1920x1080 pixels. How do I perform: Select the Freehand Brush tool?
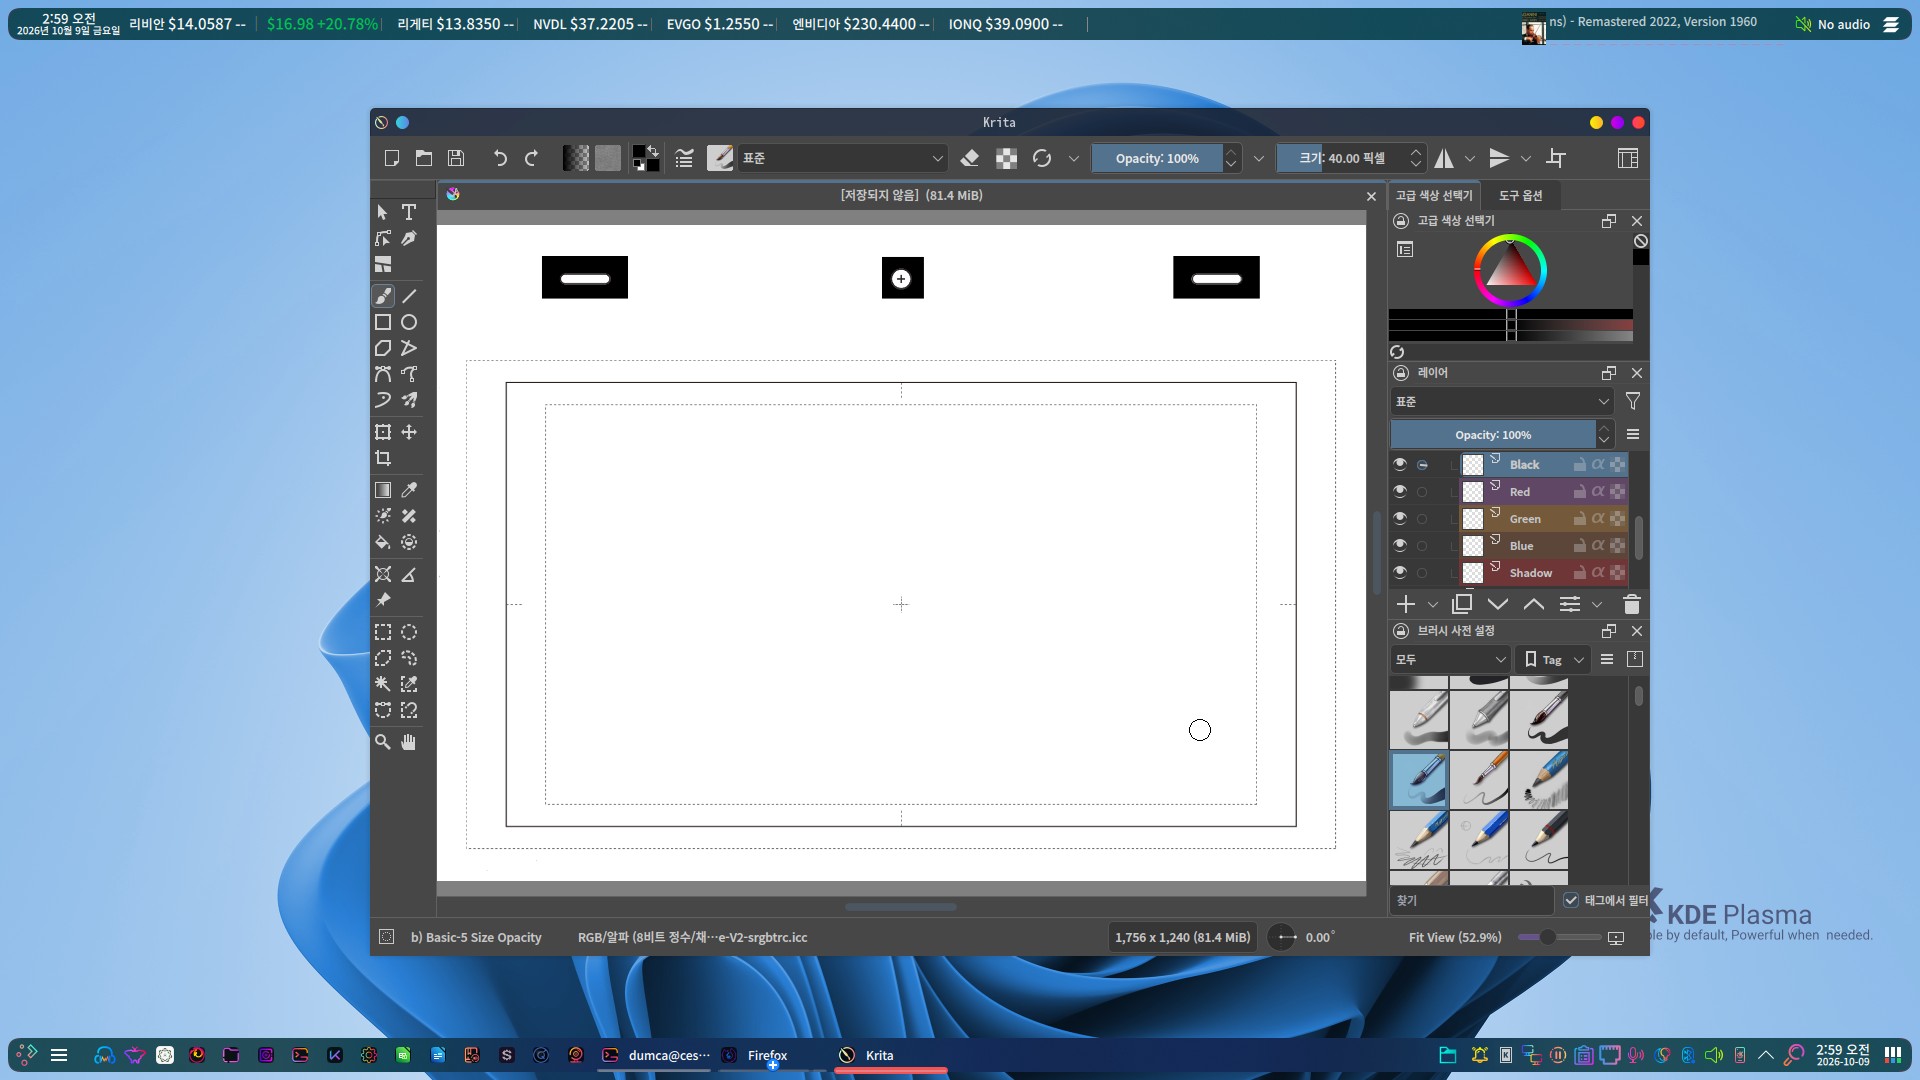[x=383, y=296]
